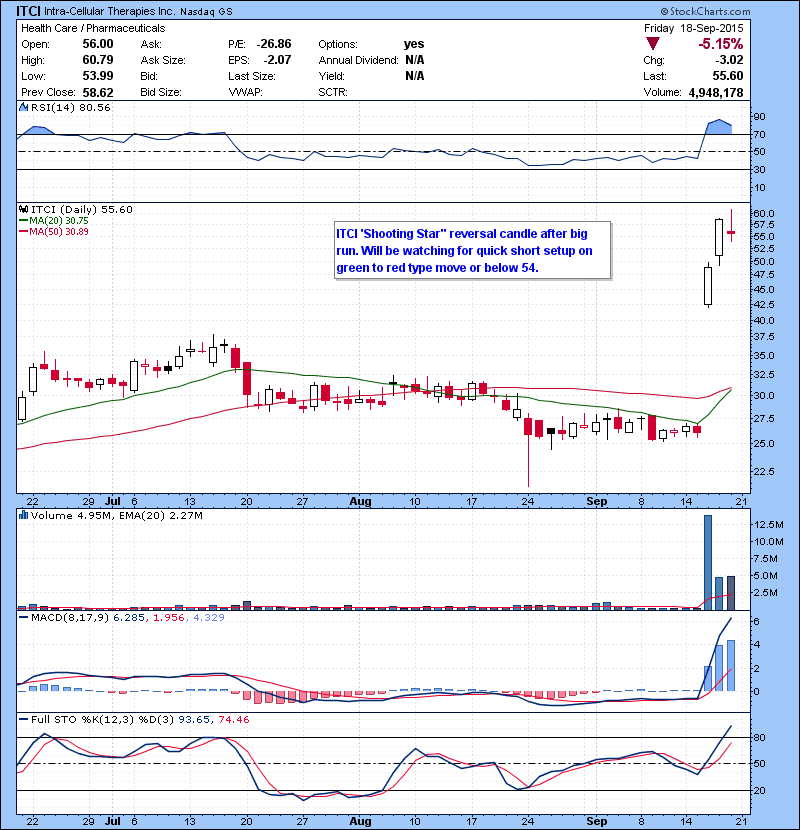Viewport: 800px width, 830px height.
Task: Click the MACD legend line marker
Action: click(24, 618)
